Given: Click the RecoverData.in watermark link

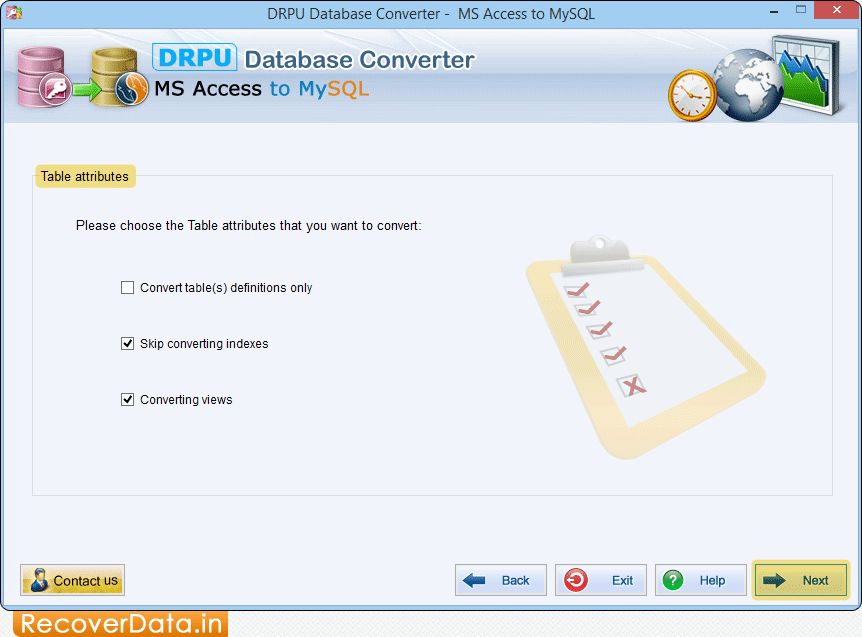Looking at the screenshot, I should 114,624.
